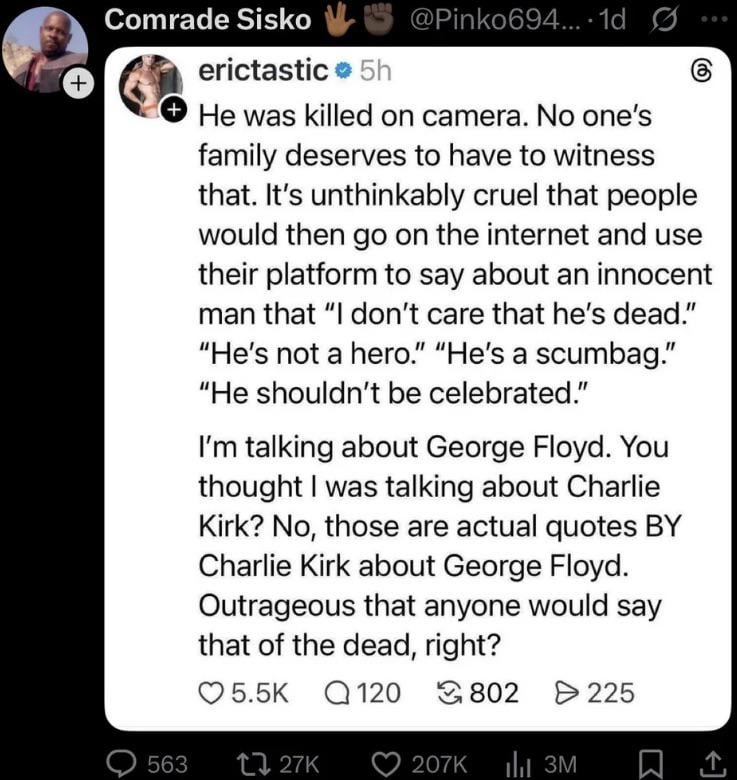Viewport: 737px width, 780px height.
Task: Open Comrade Sisko's display name link
Action: click(207, 20)
